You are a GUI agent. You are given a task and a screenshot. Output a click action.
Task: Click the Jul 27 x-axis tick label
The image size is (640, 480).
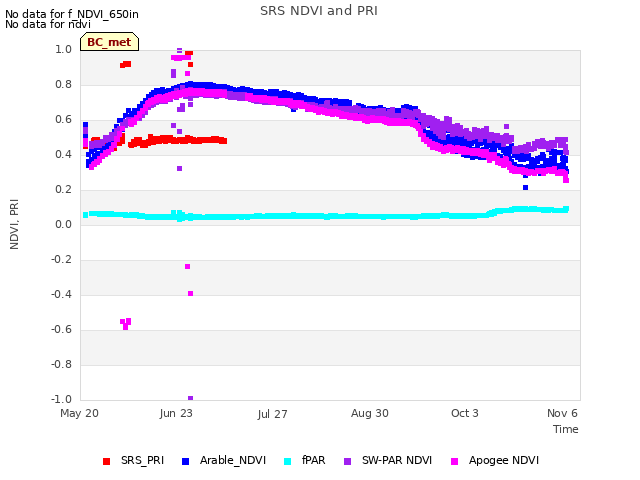pos(272,414)
